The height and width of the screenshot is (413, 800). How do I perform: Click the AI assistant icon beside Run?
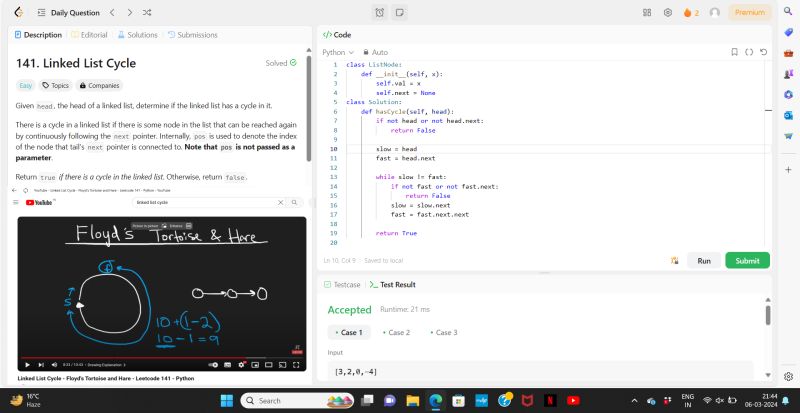coord(674,260)
